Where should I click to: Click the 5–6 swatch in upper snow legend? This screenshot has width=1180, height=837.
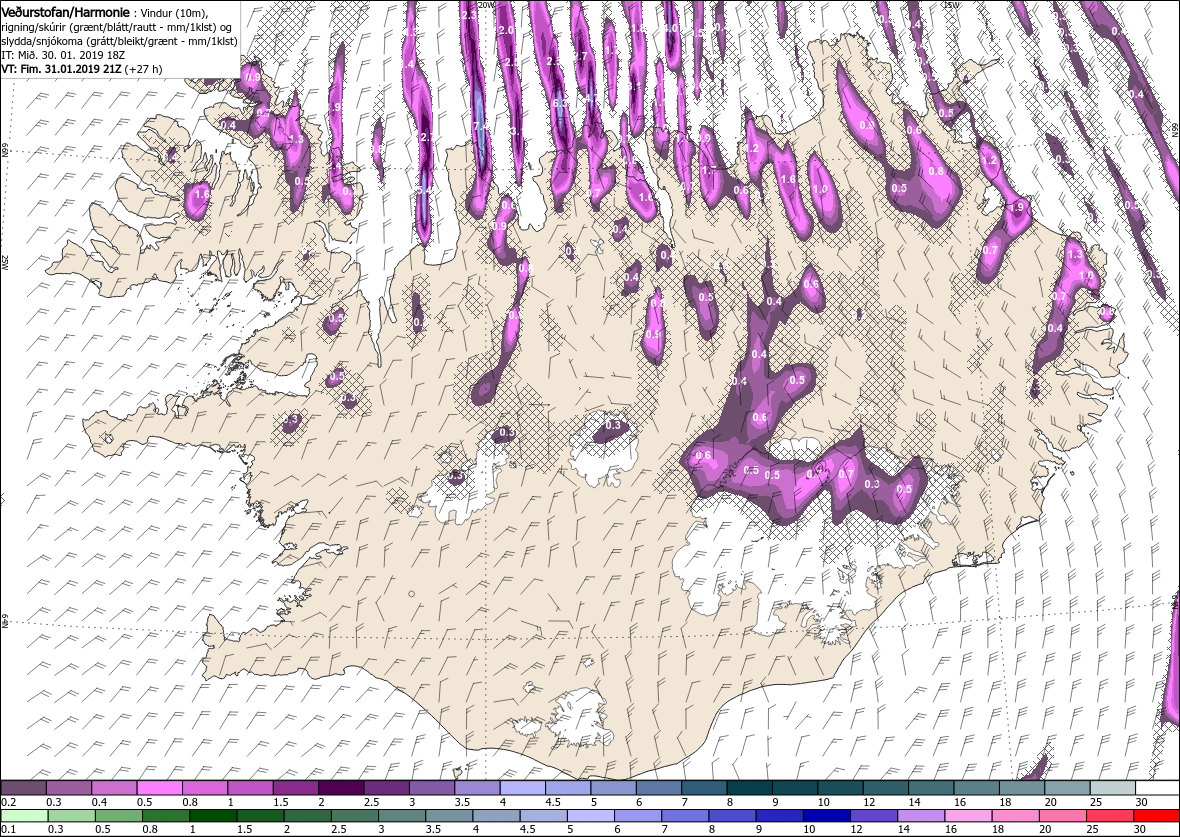tap(613, 788)
